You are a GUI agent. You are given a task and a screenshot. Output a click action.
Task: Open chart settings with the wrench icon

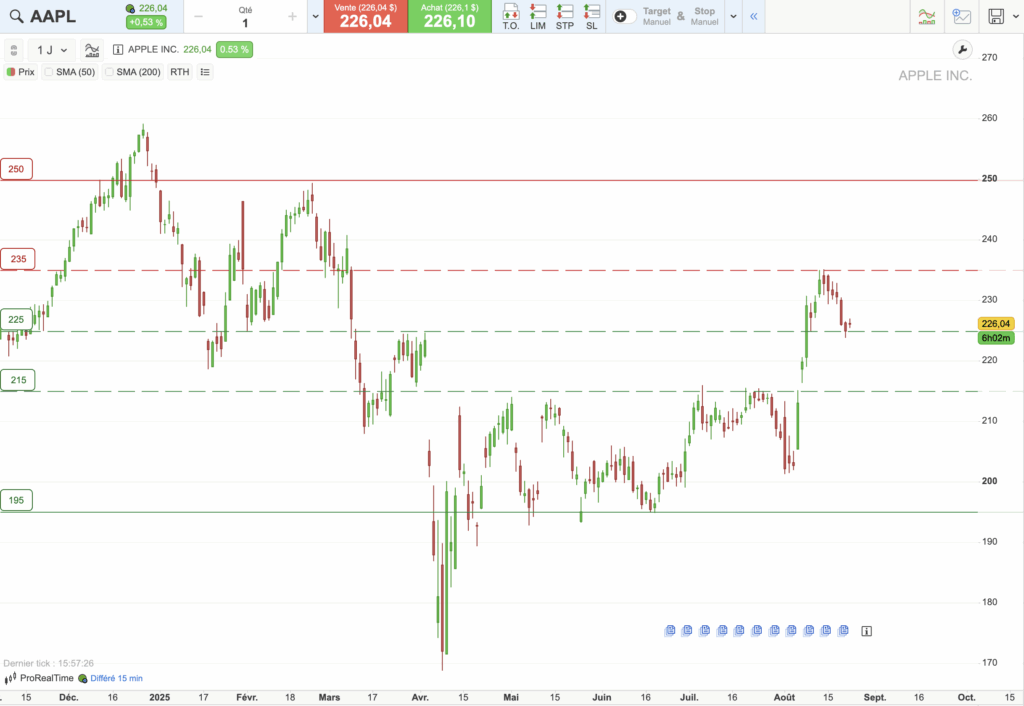pyautogui.click(x=962, y=48)
